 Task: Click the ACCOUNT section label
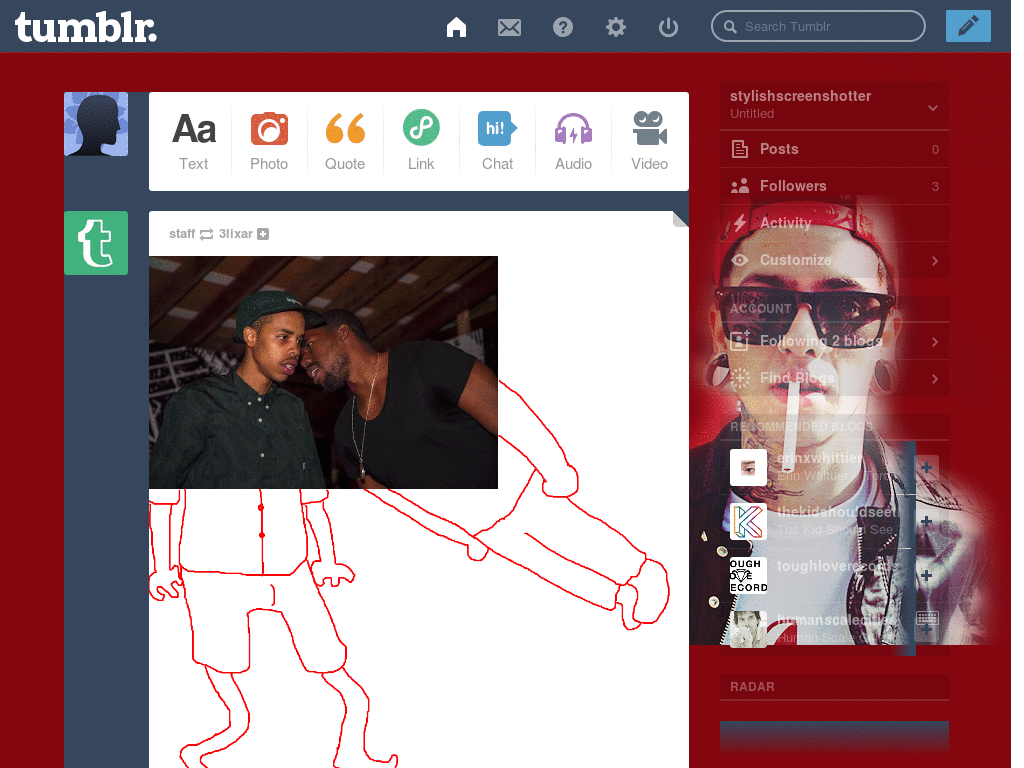tap(760, 309)
